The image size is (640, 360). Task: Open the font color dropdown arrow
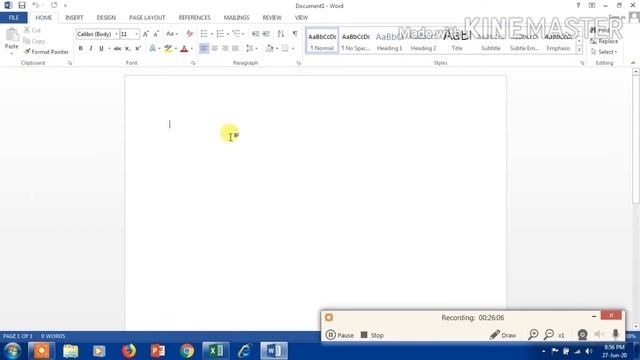pos(191,49)
